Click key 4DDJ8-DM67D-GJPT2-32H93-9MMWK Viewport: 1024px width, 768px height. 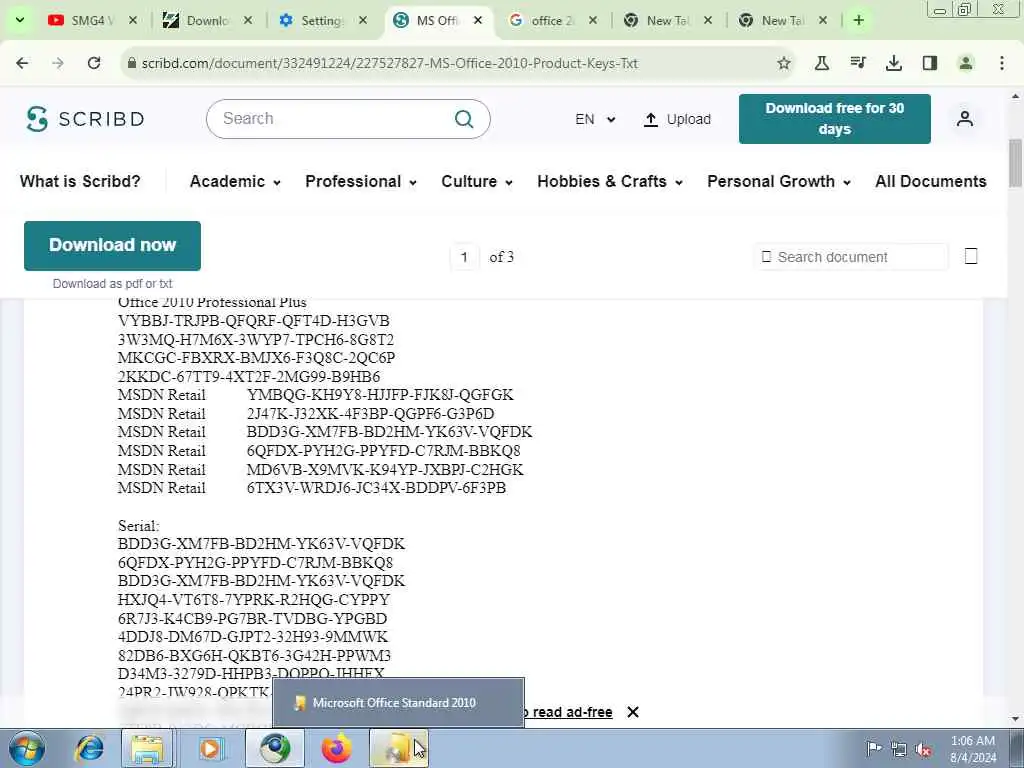tap(253, 637)
